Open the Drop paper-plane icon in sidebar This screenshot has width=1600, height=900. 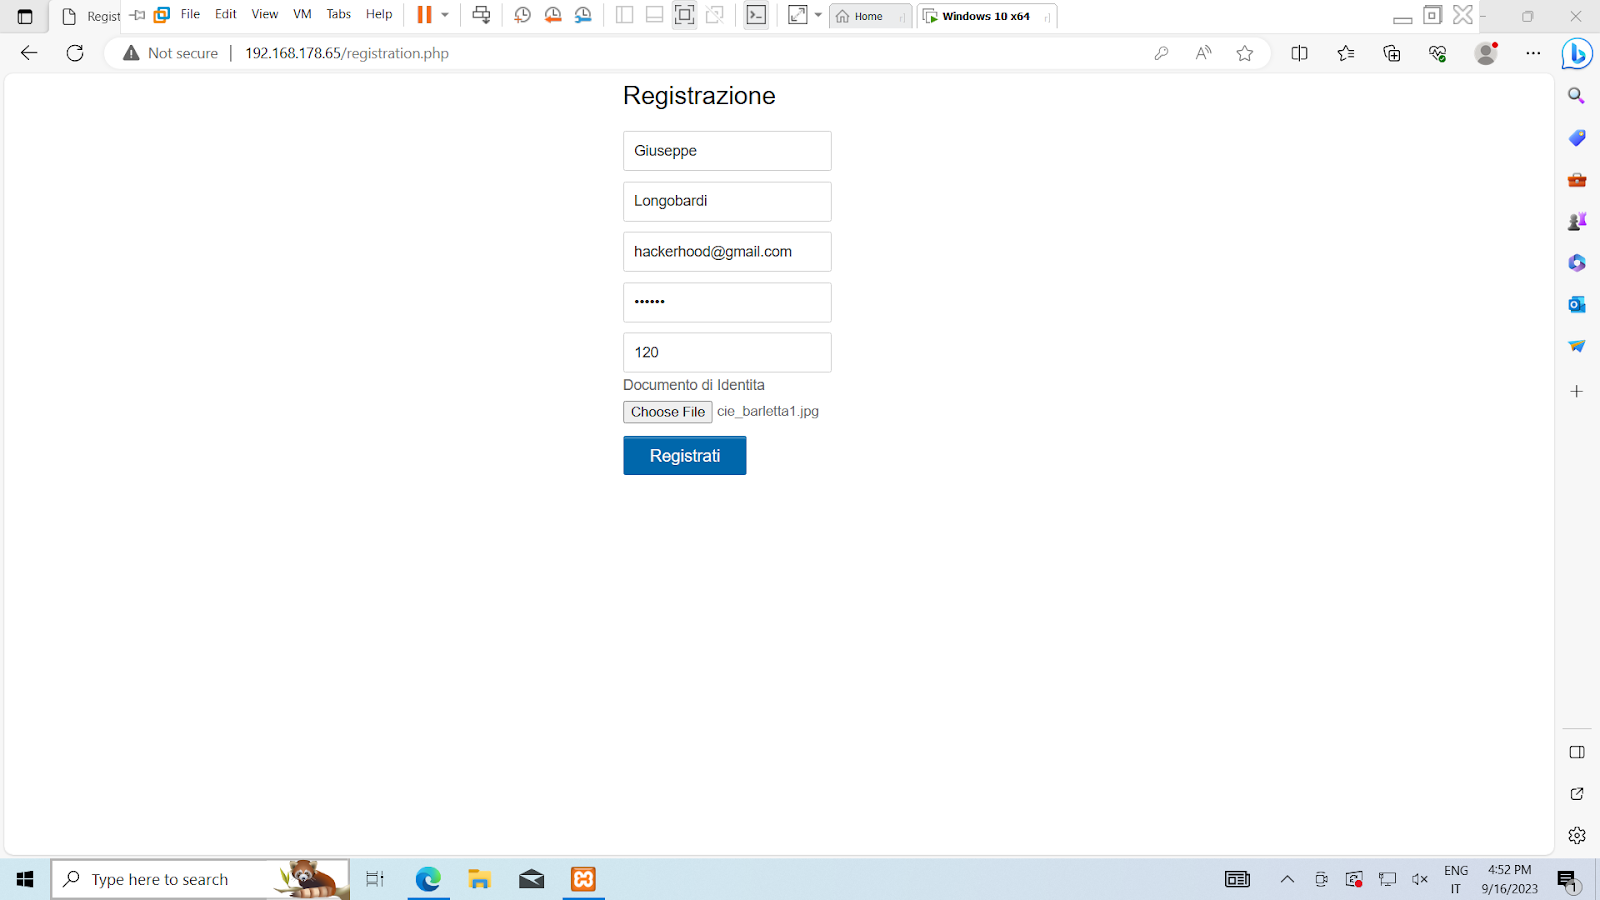pos(1577,346)
